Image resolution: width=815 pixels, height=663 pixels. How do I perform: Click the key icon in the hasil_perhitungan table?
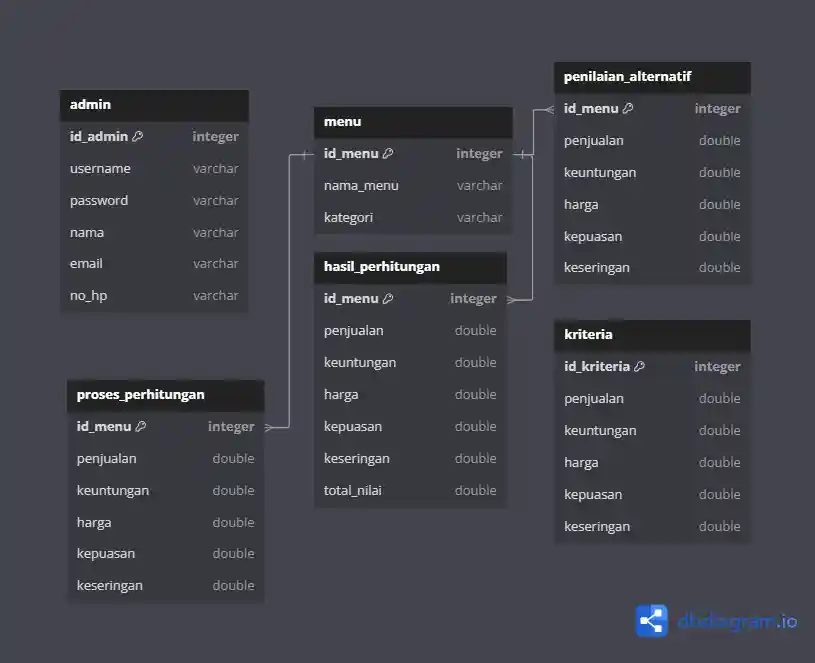click(388, 299)
